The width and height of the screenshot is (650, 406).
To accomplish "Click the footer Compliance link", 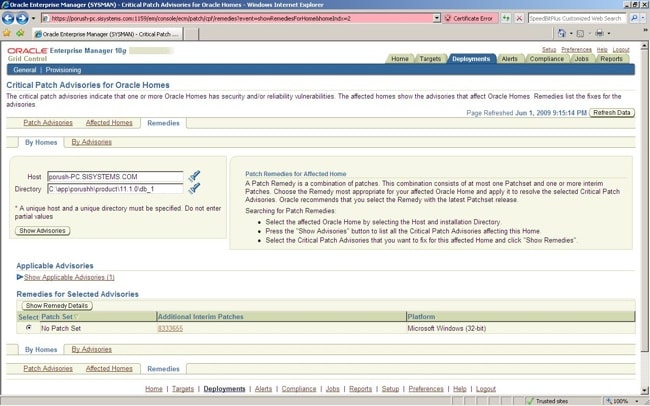I will point(298,389).
